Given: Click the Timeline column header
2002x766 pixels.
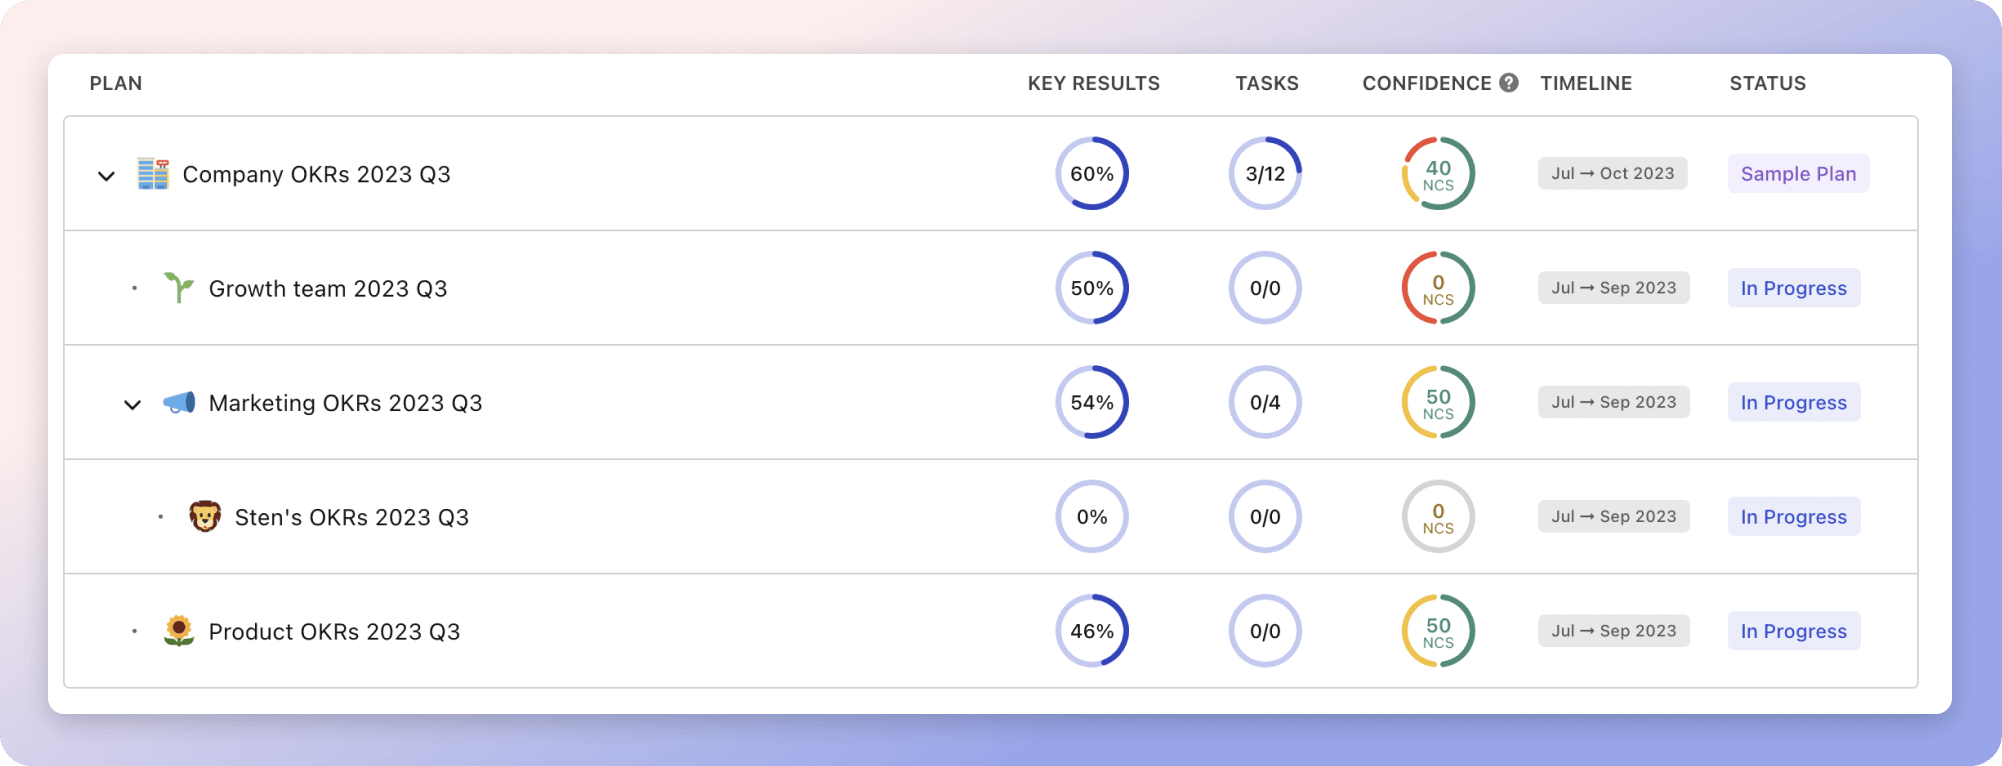Looking at the screenshot, I should point(1586,84).
